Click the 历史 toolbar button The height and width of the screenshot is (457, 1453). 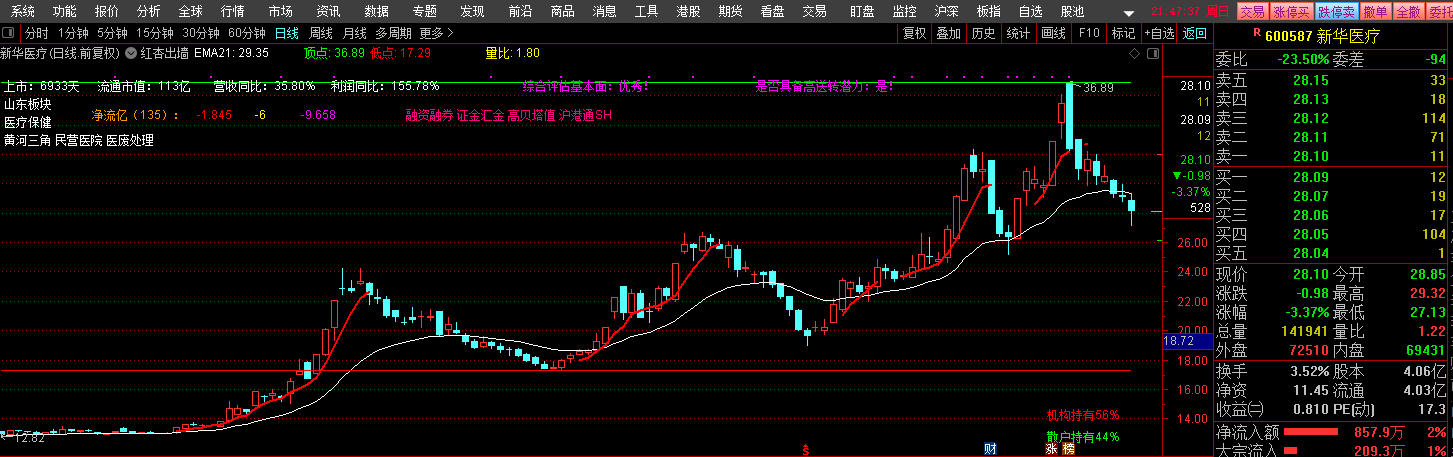(983, 33)
